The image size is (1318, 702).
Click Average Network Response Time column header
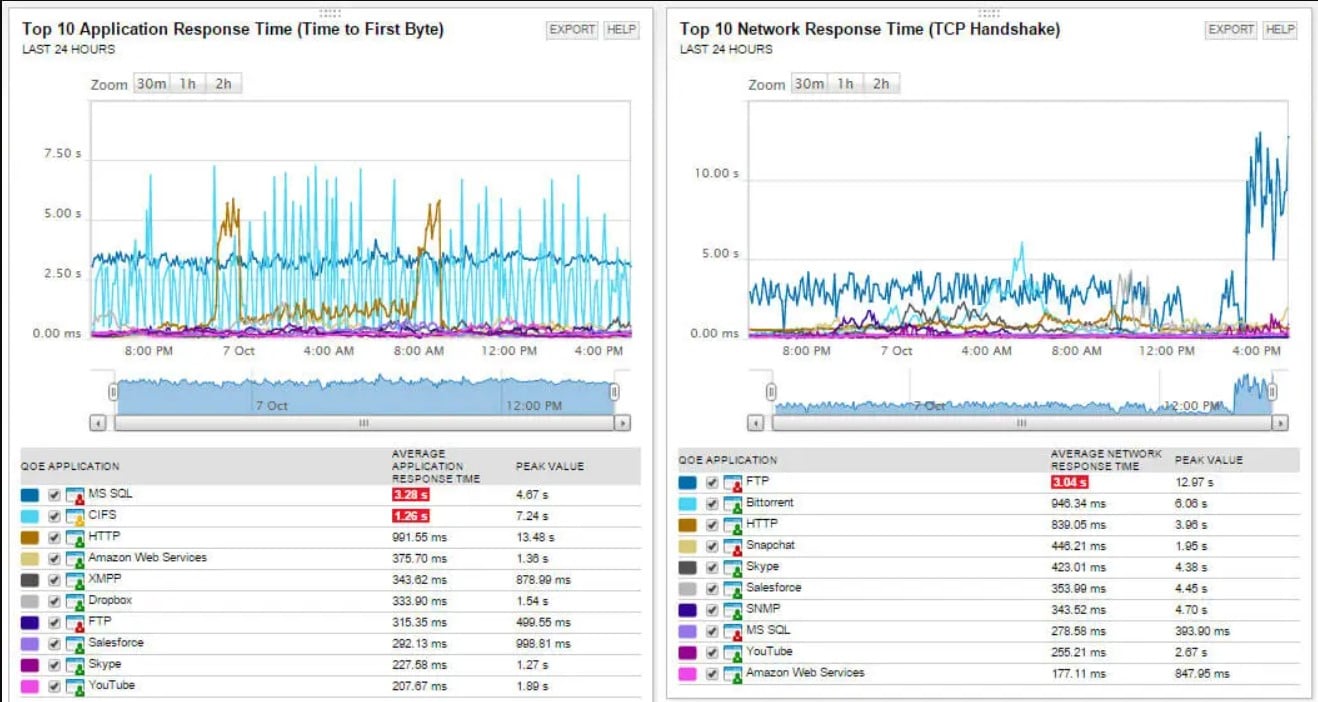tap(1106, 460)
